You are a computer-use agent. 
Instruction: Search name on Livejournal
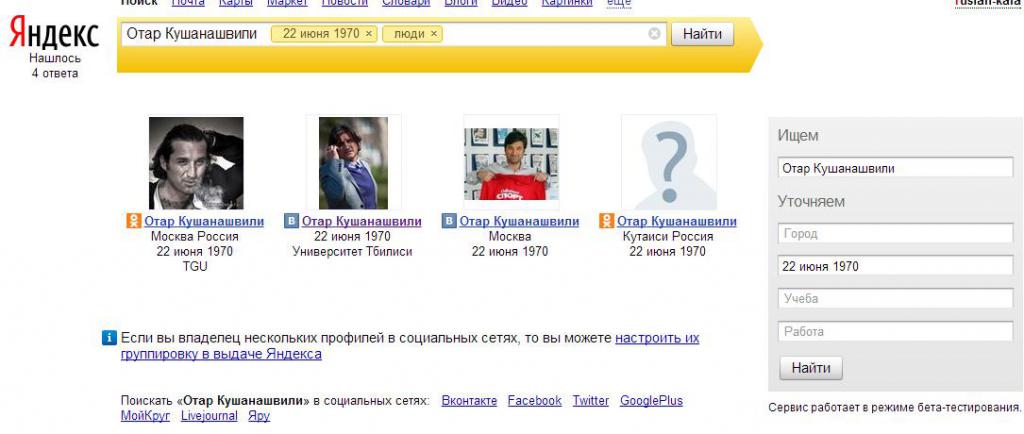click(209, 416)
